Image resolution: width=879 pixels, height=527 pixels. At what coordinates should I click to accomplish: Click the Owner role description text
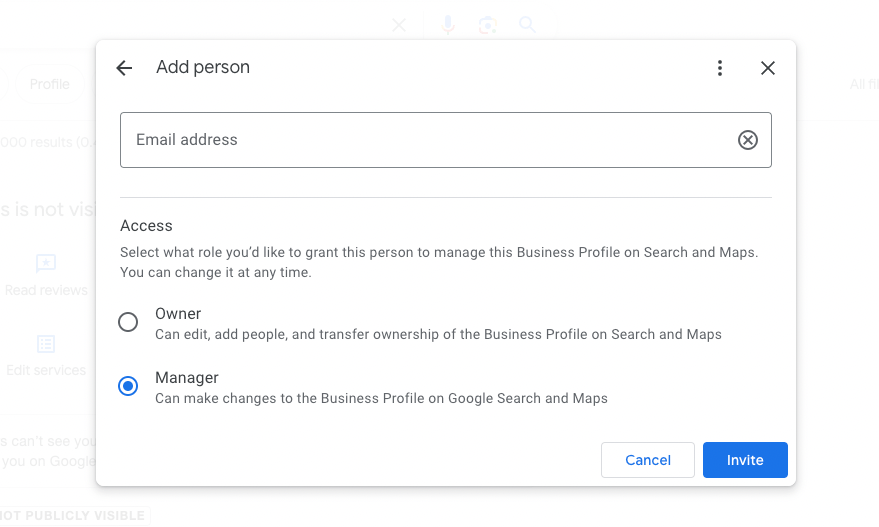click(x=438, y=334)
